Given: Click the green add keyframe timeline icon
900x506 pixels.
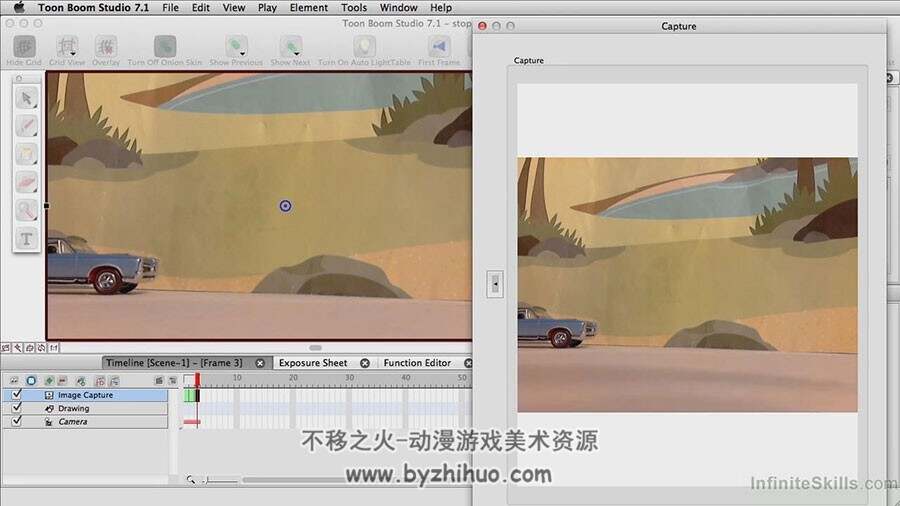Looking at the screenshot, I should click(49, 380).
